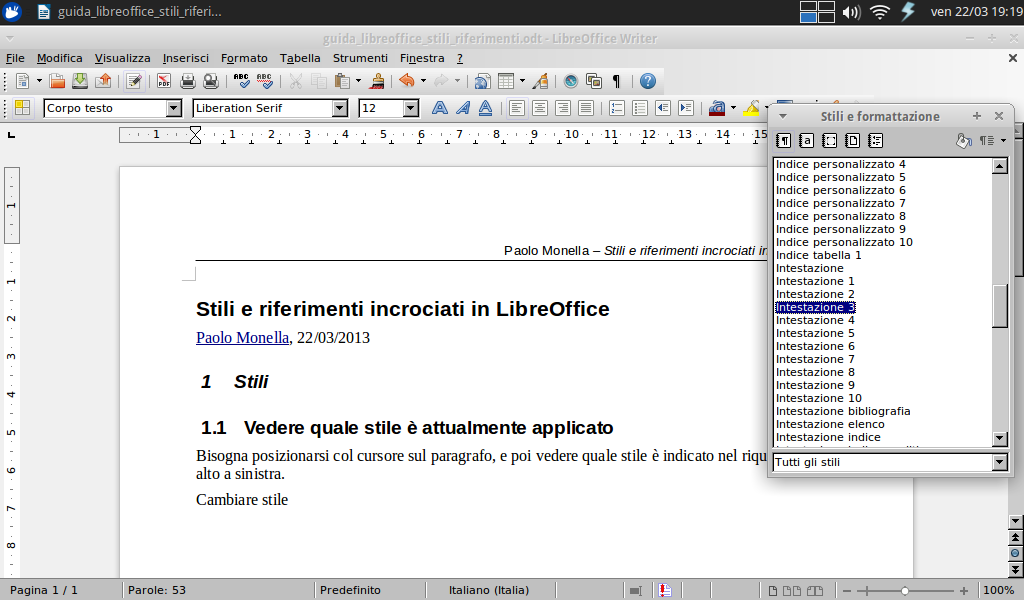Apply font color swatch to text
The image size is (1024, 600).
716,108
